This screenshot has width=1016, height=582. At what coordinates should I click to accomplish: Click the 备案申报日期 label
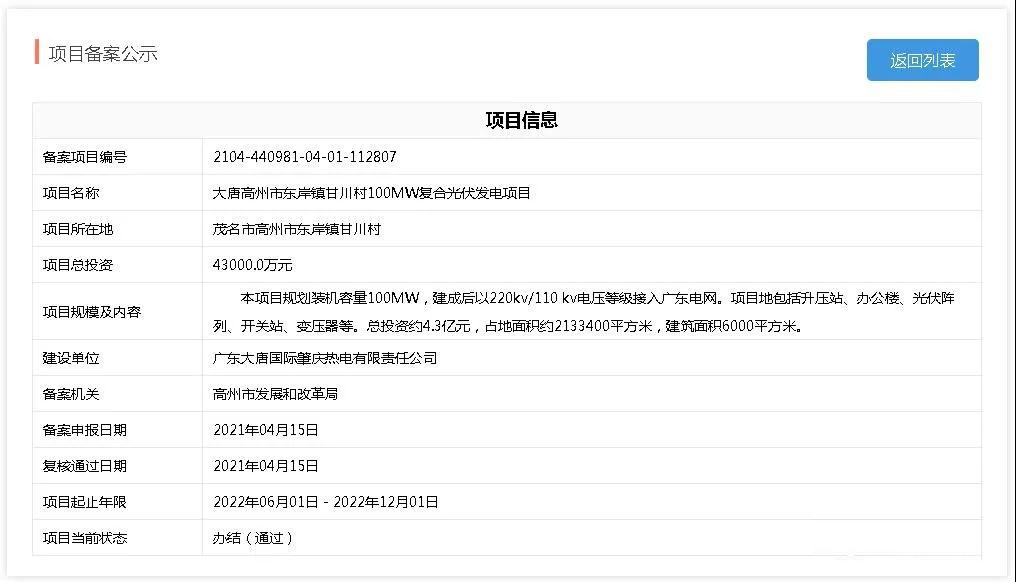(x=85, y=430)
